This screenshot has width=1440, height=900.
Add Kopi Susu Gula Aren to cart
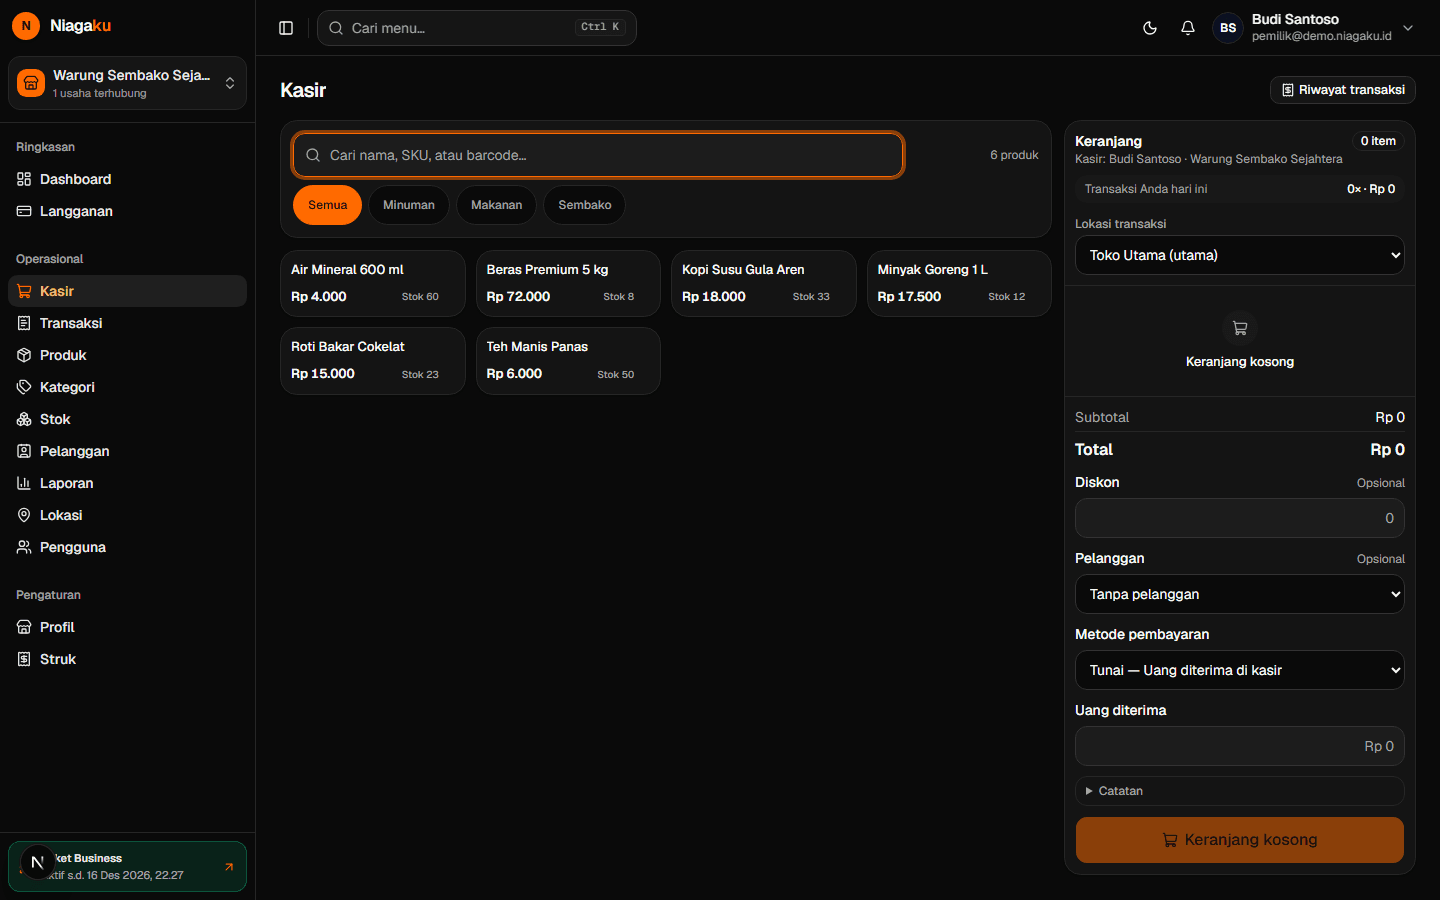click(x=764, y=283)
